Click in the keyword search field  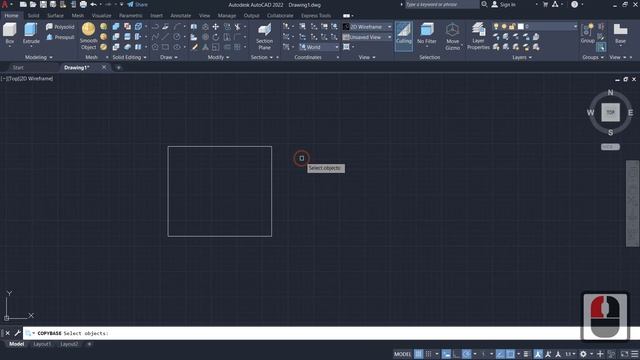442,4
